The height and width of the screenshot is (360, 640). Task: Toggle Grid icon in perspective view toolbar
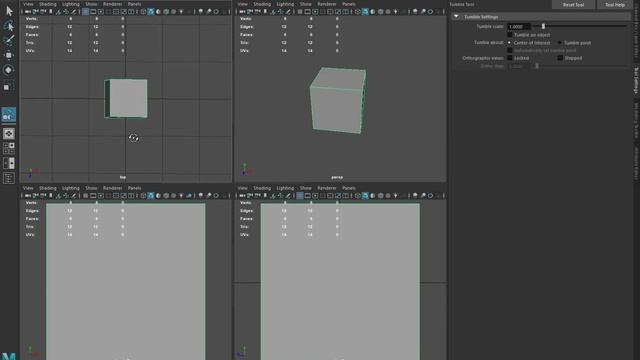point(300,12)
